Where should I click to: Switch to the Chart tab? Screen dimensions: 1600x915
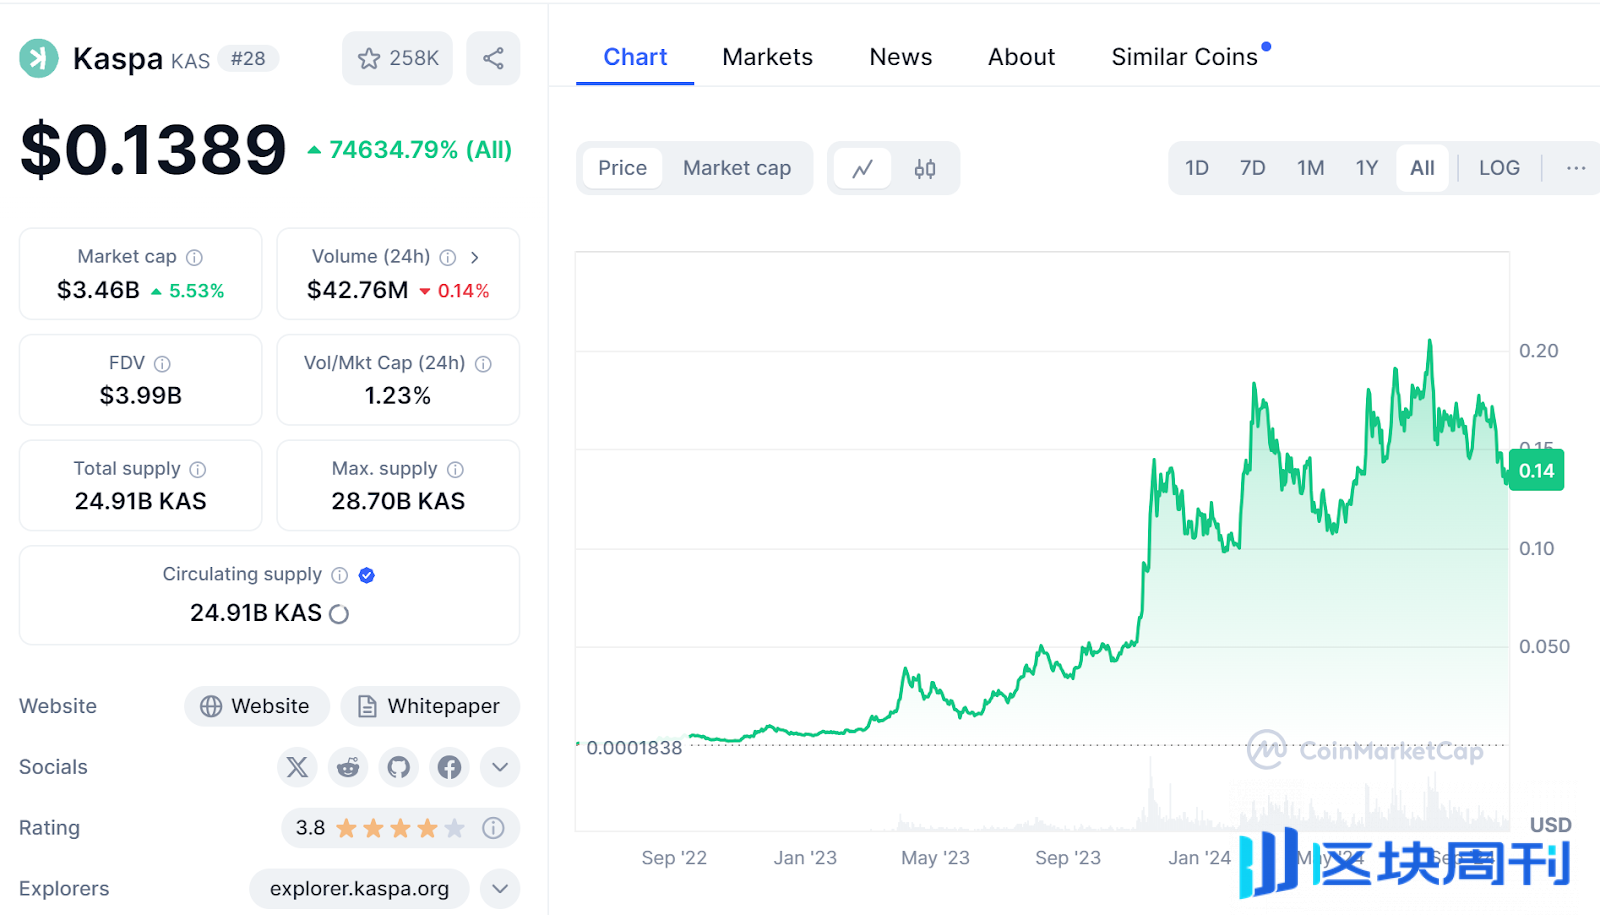click(x=635, y=57)
